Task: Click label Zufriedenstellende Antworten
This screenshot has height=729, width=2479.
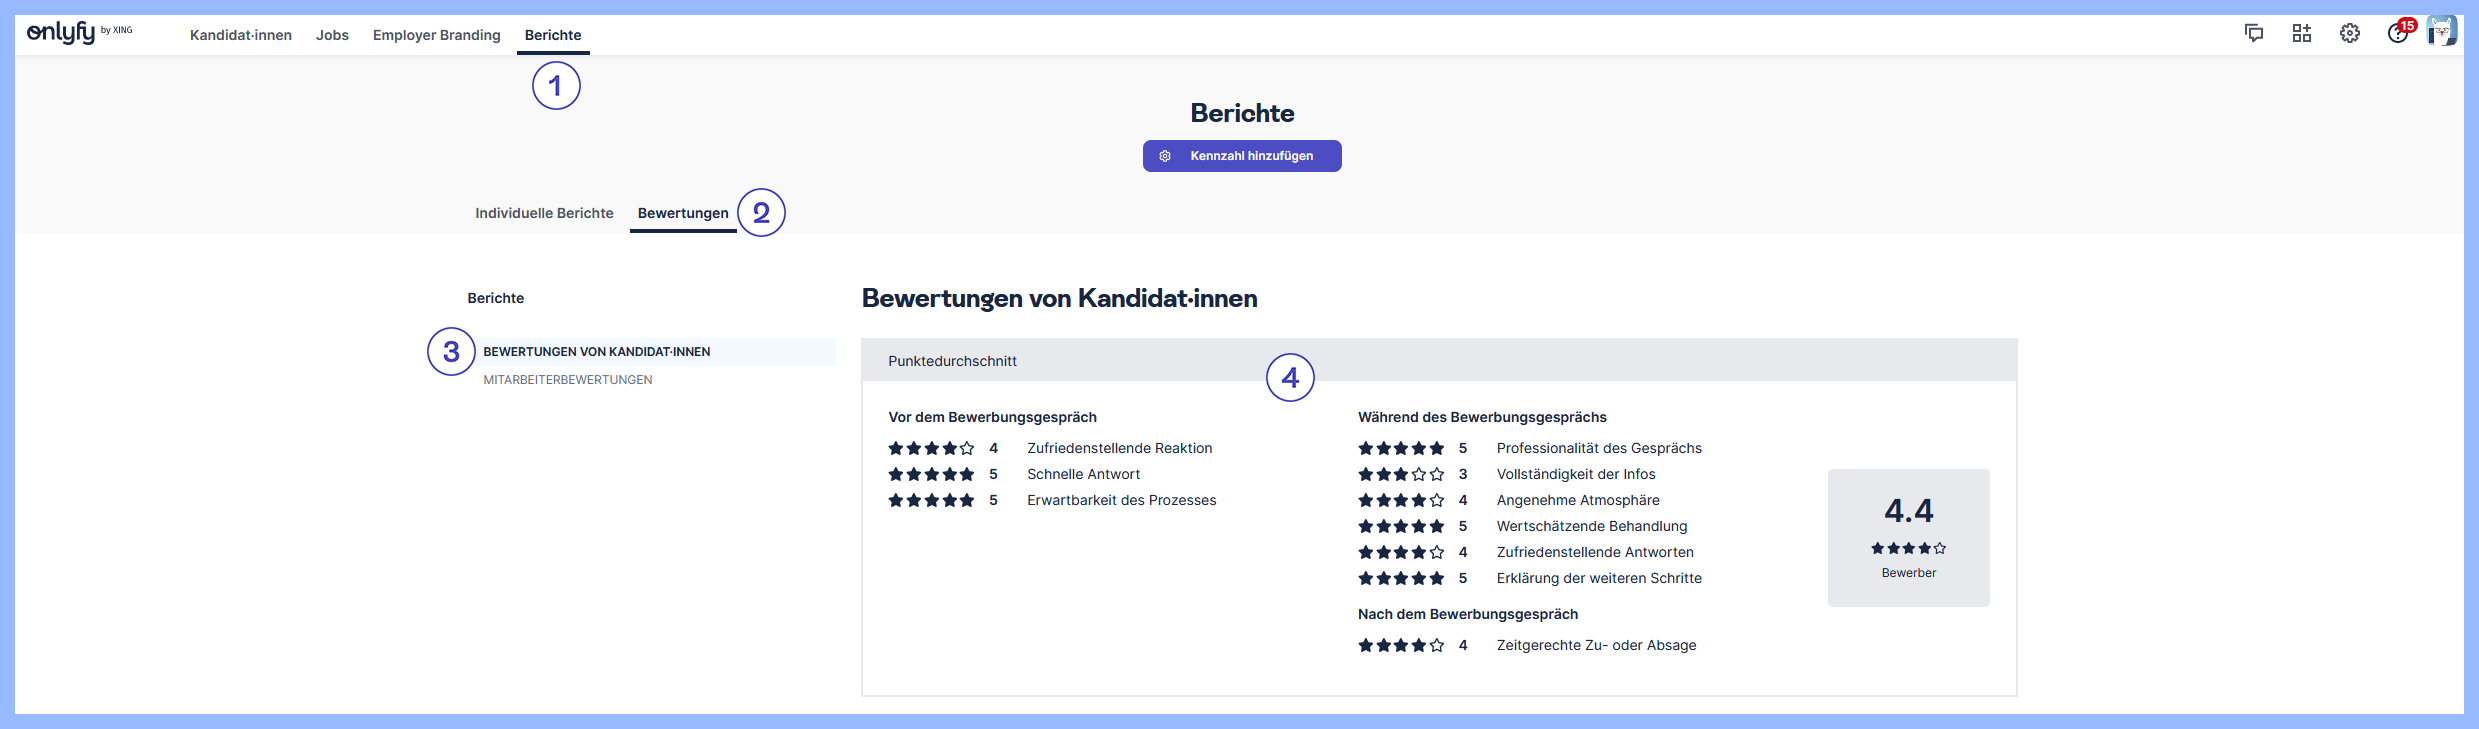Action: point(1595,552)
